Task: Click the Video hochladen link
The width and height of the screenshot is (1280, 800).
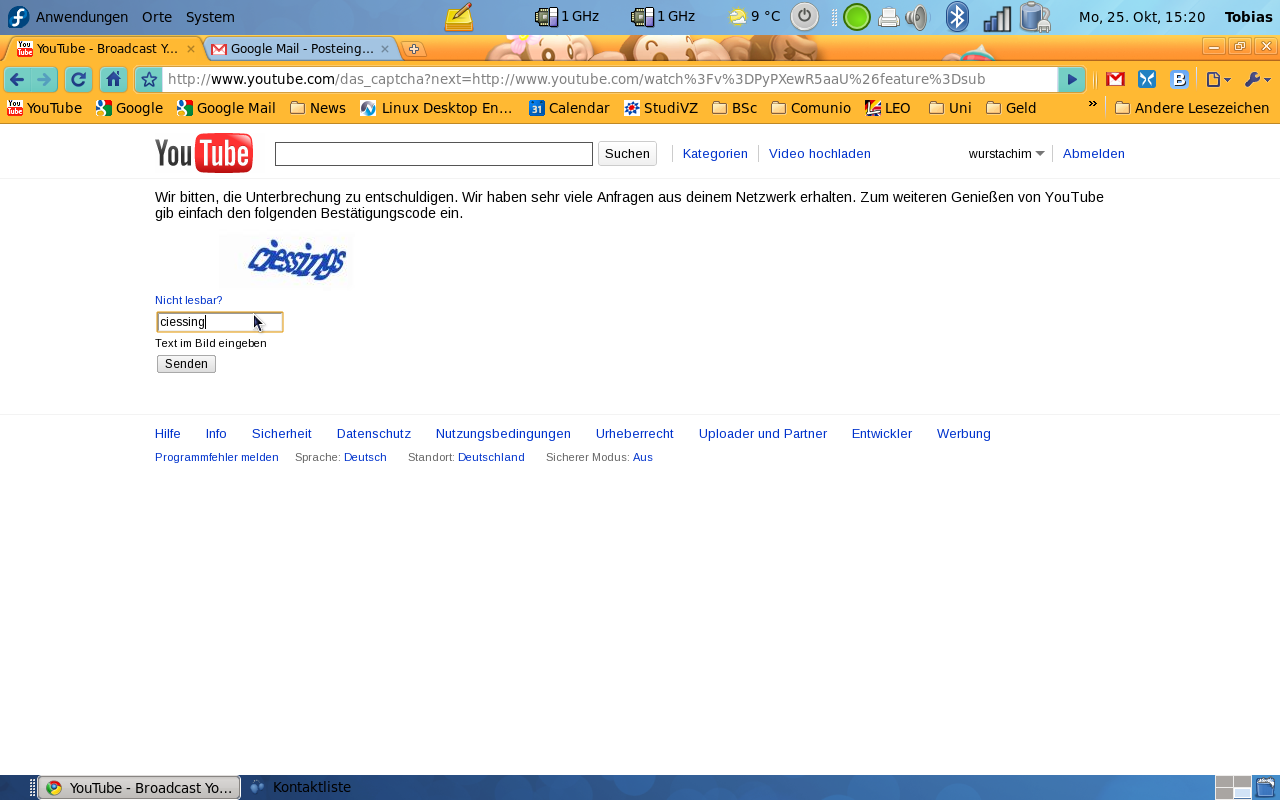Action: pyautogui.click(x=820, y=154)
